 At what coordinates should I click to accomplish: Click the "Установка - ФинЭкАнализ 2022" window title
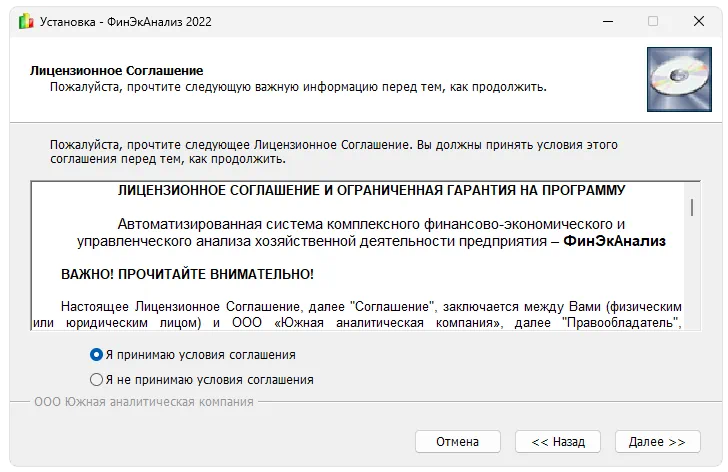point(125,22)
